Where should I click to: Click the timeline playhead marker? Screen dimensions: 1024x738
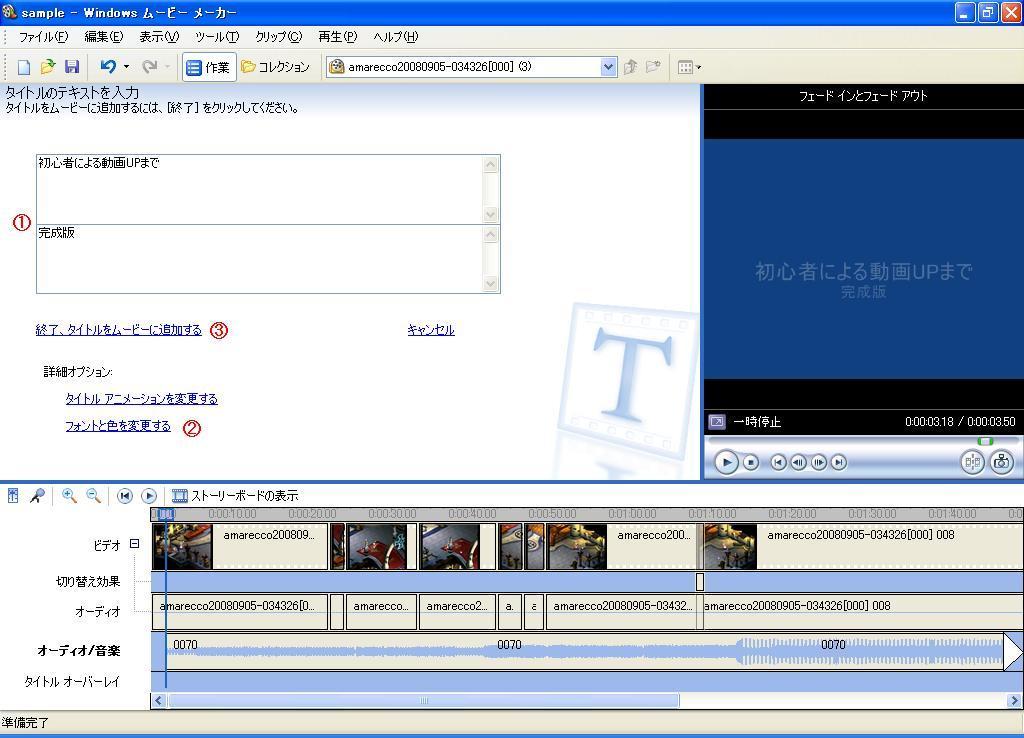[165, 515]
